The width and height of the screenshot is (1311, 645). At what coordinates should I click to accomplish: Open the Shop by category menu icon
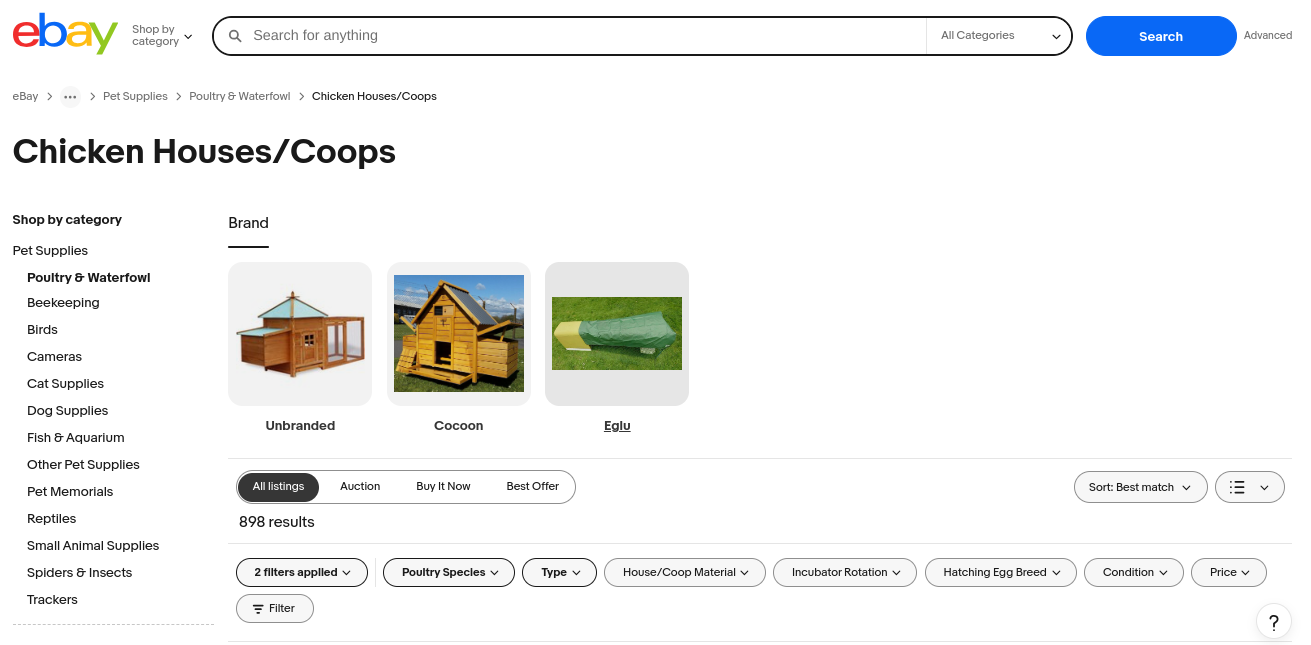[188, 38]
